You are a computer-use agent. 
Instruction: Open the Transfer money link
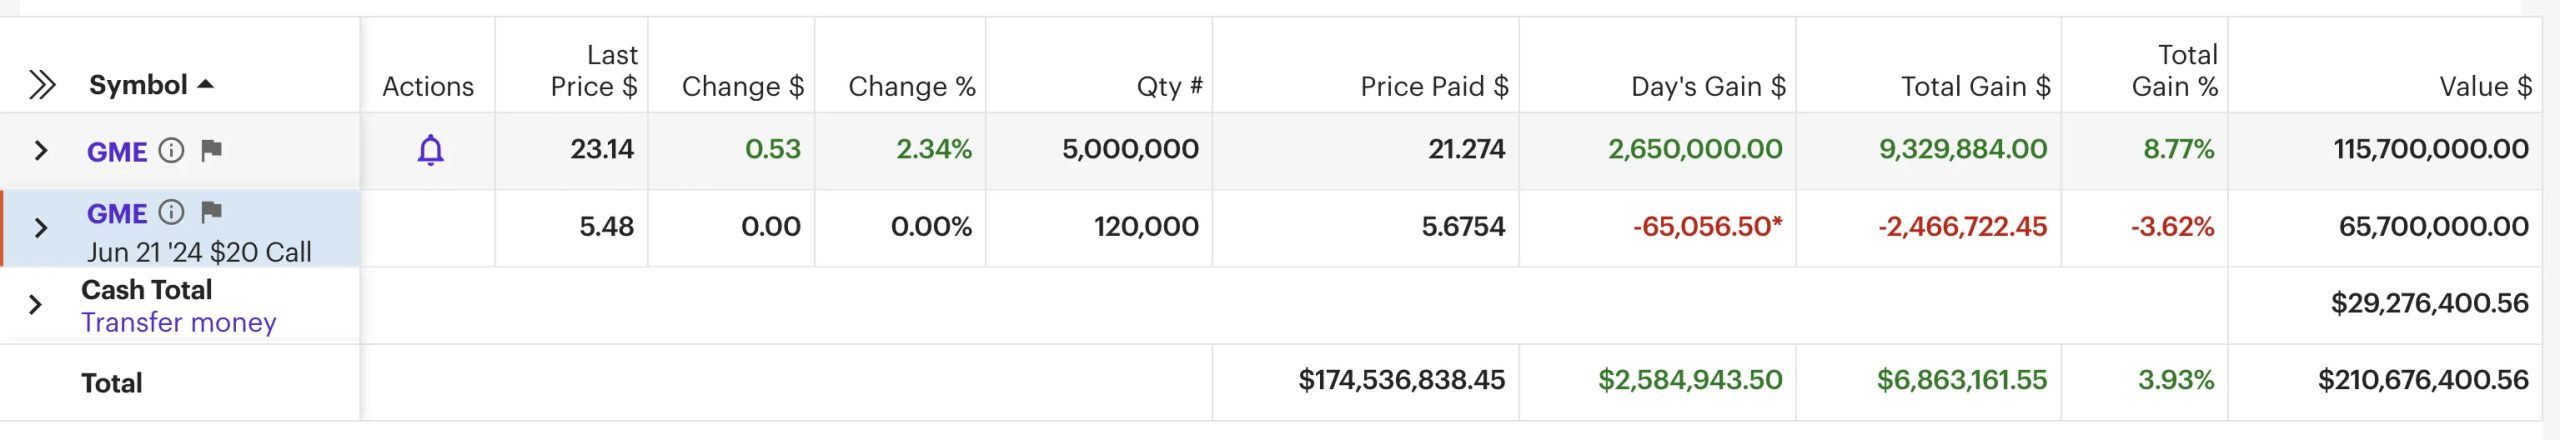coord(179,322)
